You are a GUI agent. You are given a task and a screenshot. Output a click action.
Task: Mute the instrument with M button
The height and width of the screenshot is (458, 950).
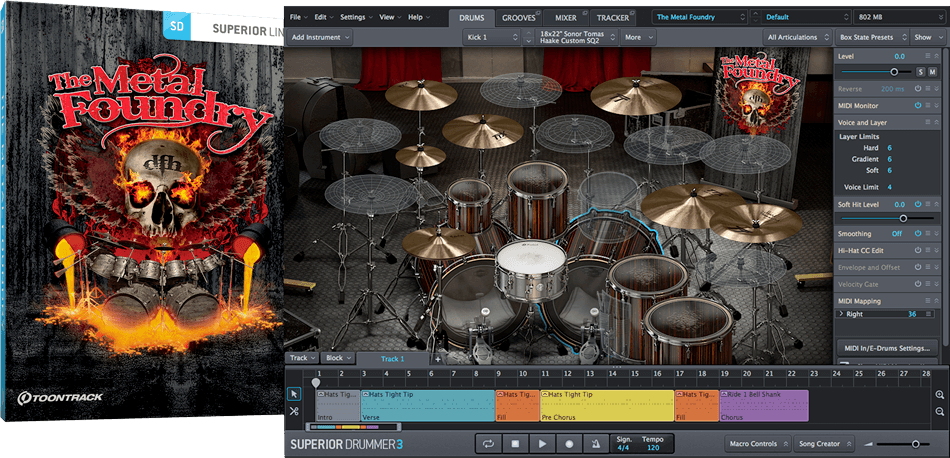coord(933,72)
